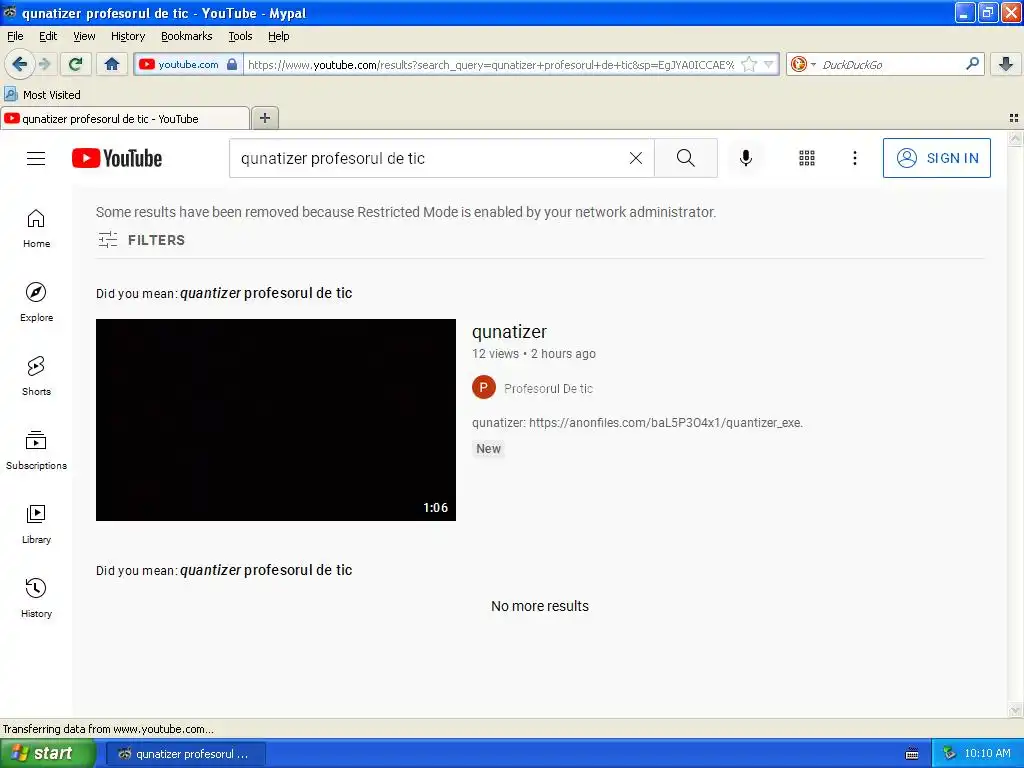This screenshot has width=1024, height=768.
Task: Open the DuckDuckGo search engine selector
Action: (803, 64)
